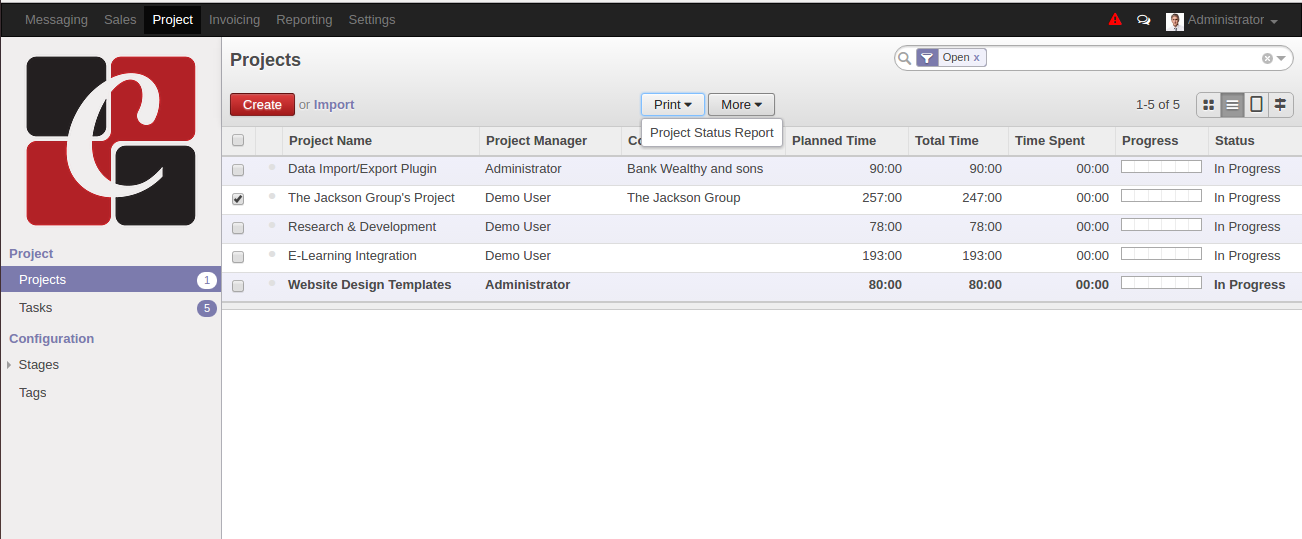Select Project Status Report menu entry
The height and width of the screenshot is (539, 1302).
pyautogui.click(x=711, y=133)
